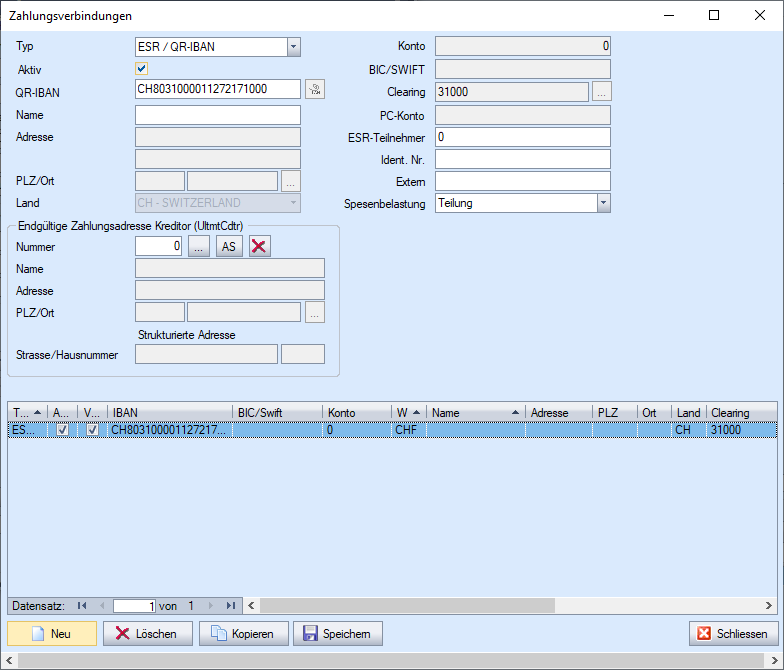
Task: Click the QR-IBAN validation icon button
Action: coord(315,90)
